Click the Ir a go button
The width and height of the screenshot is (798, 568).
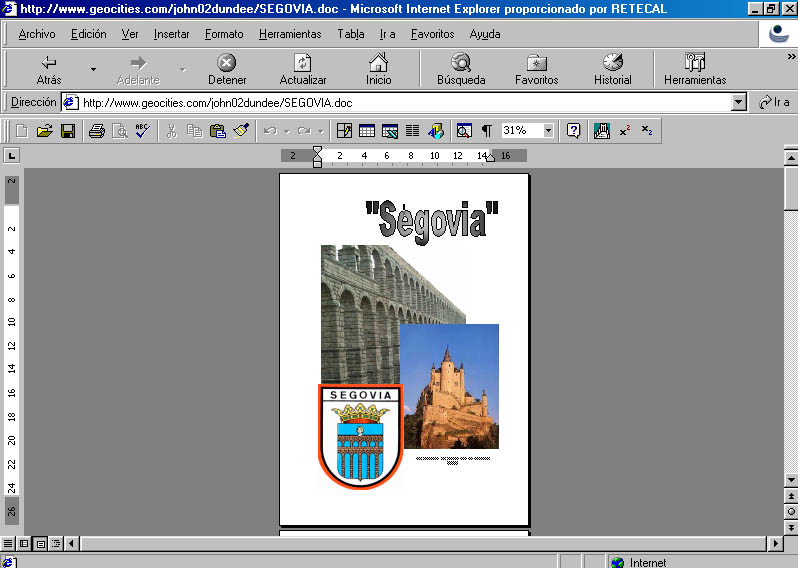[774, 102]
